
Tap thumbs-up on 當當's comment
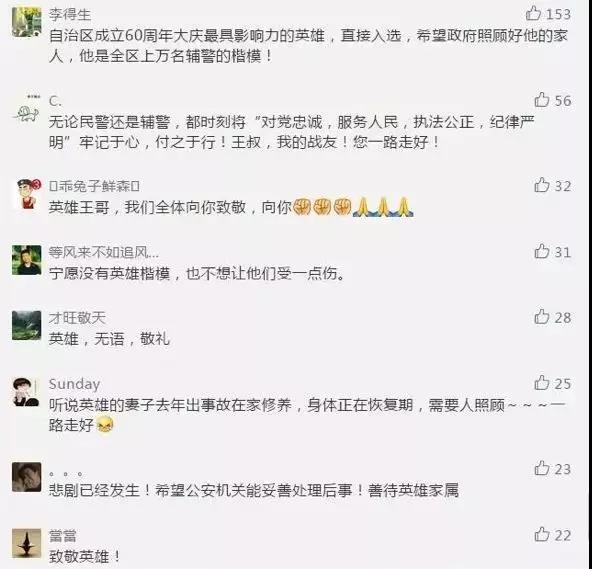[x=541, y=535]
